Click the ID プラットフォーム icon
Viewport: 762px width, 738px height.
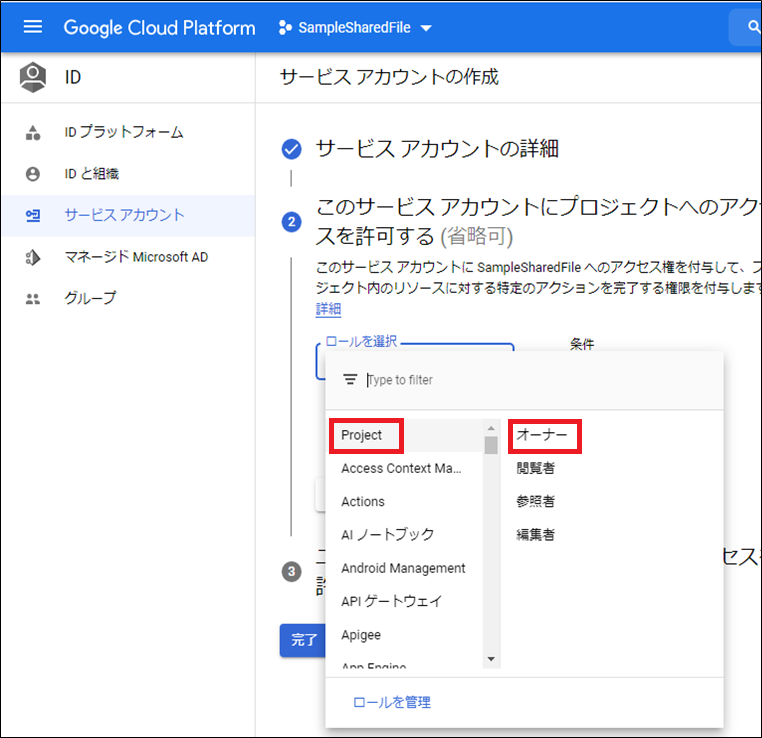tap(33, 132)
